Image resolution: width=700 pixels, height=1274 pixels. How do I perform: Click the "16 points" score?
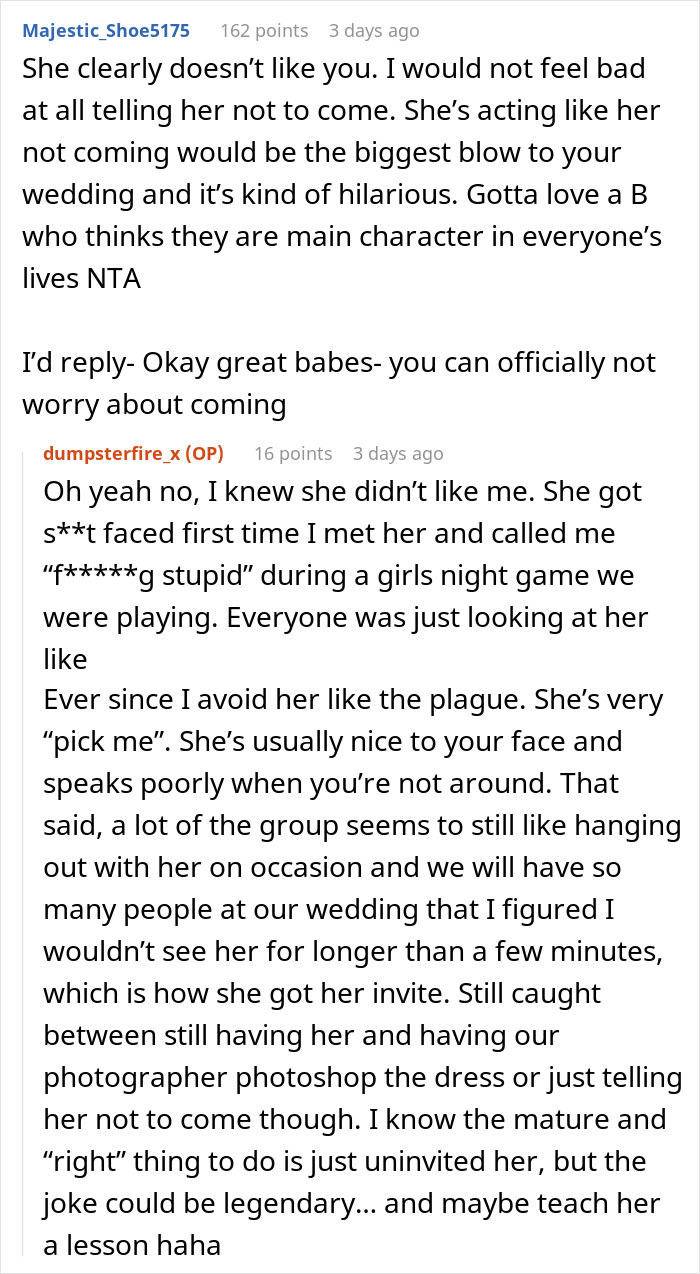pyautogui.click(x=293, y=453)
